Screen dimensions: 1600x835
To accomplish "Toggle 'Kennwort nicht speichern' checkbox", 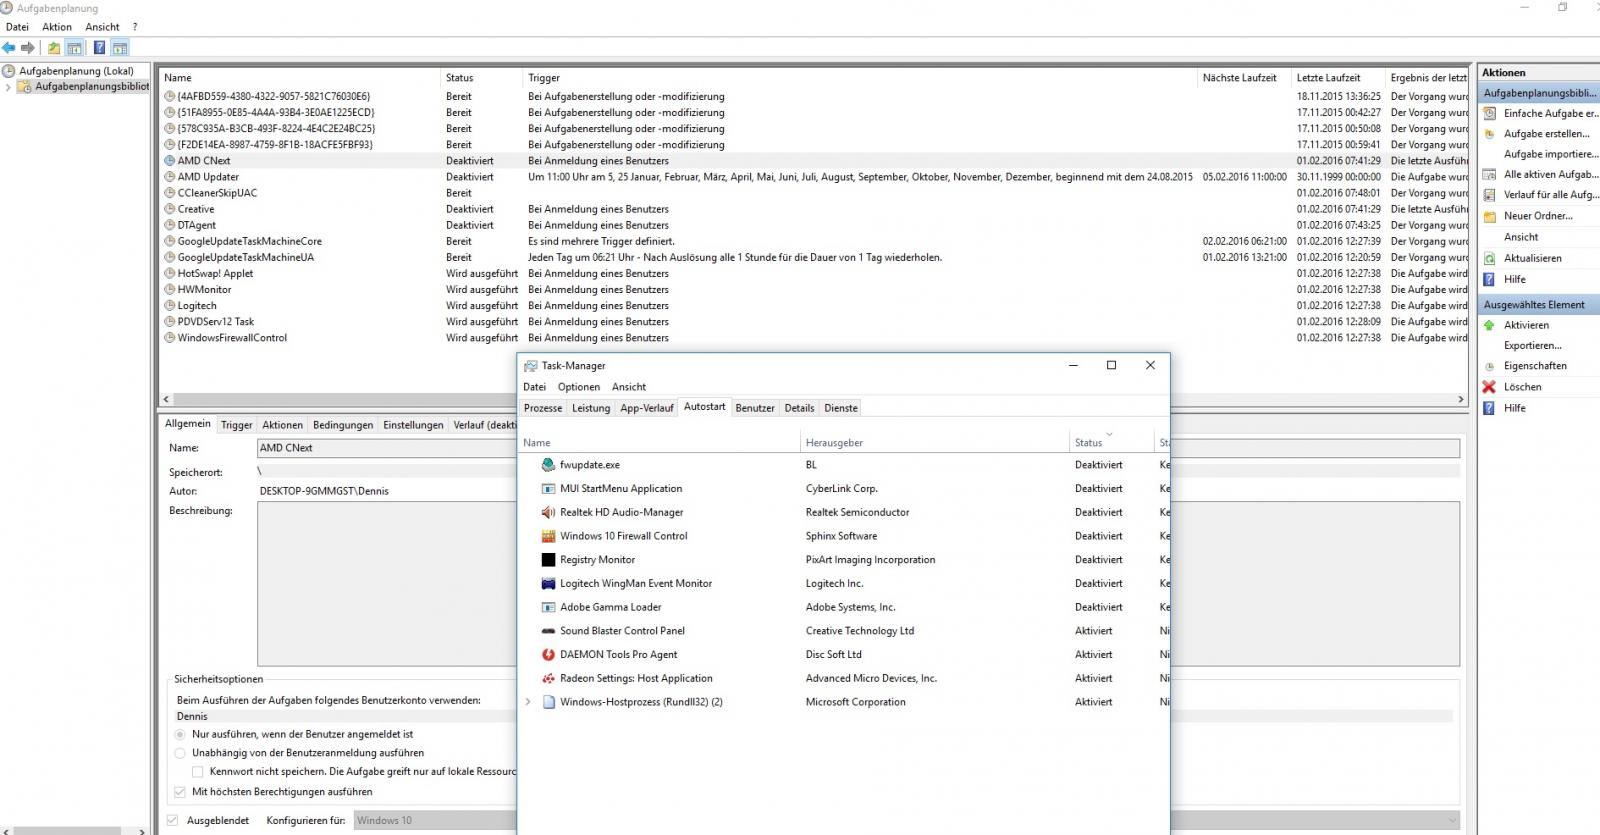I will (x=198, y=772).
